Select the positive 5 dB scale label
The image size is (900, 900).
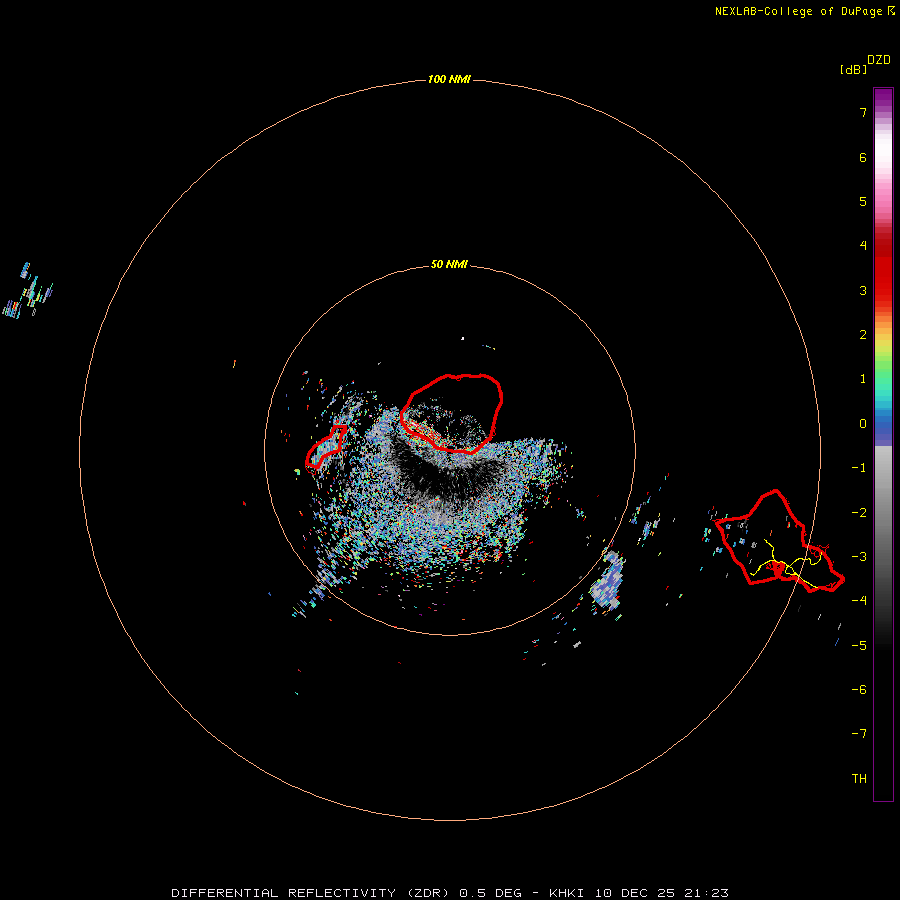tap(863, 201)
